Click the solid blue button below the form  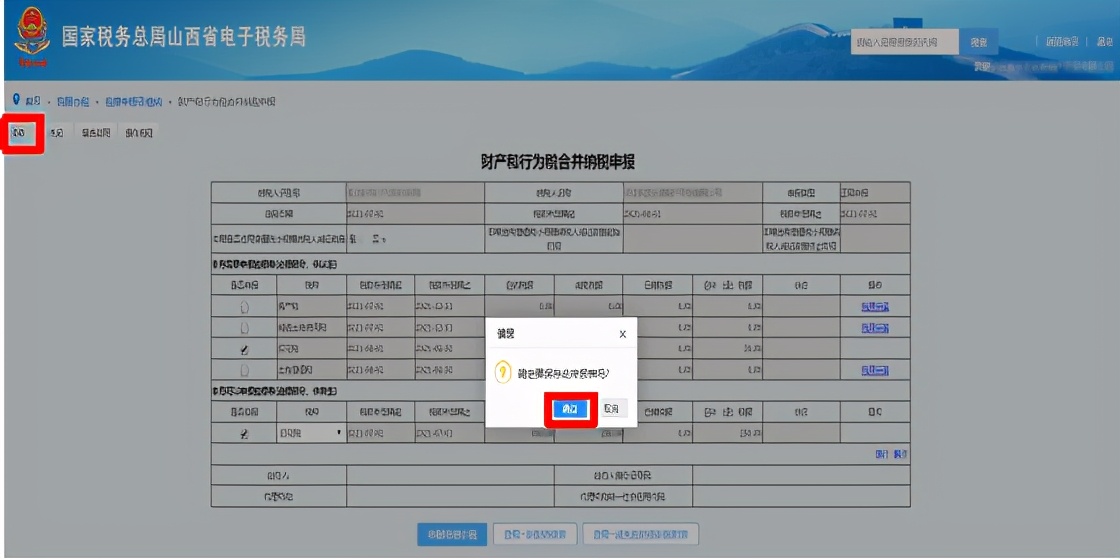tap(452, 534)
